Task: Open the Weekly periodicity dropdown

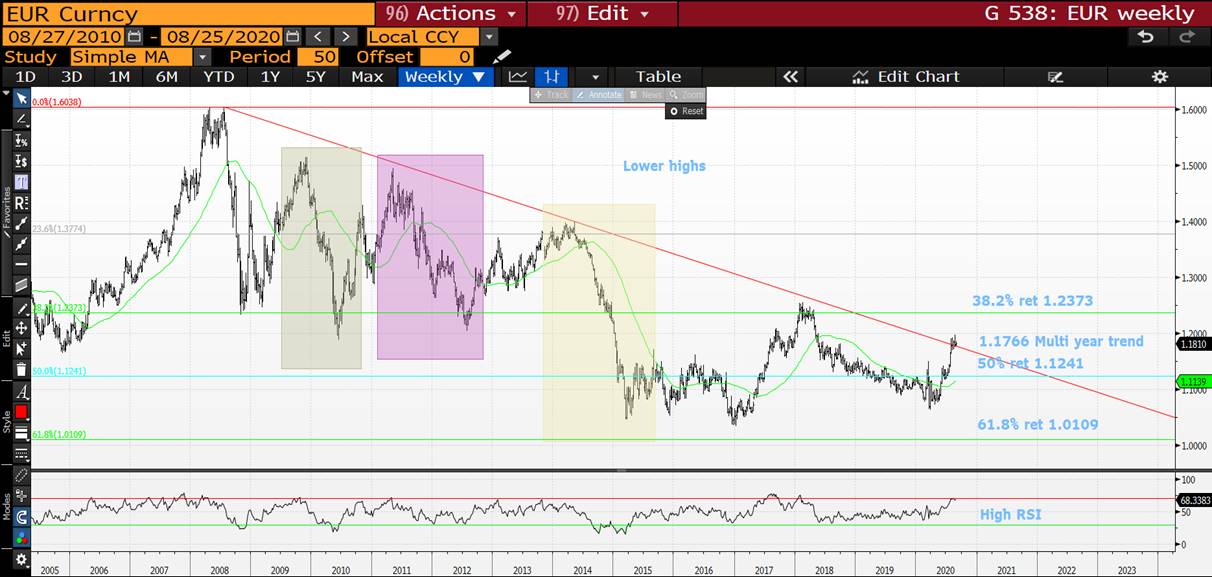Action: (445, 77)
